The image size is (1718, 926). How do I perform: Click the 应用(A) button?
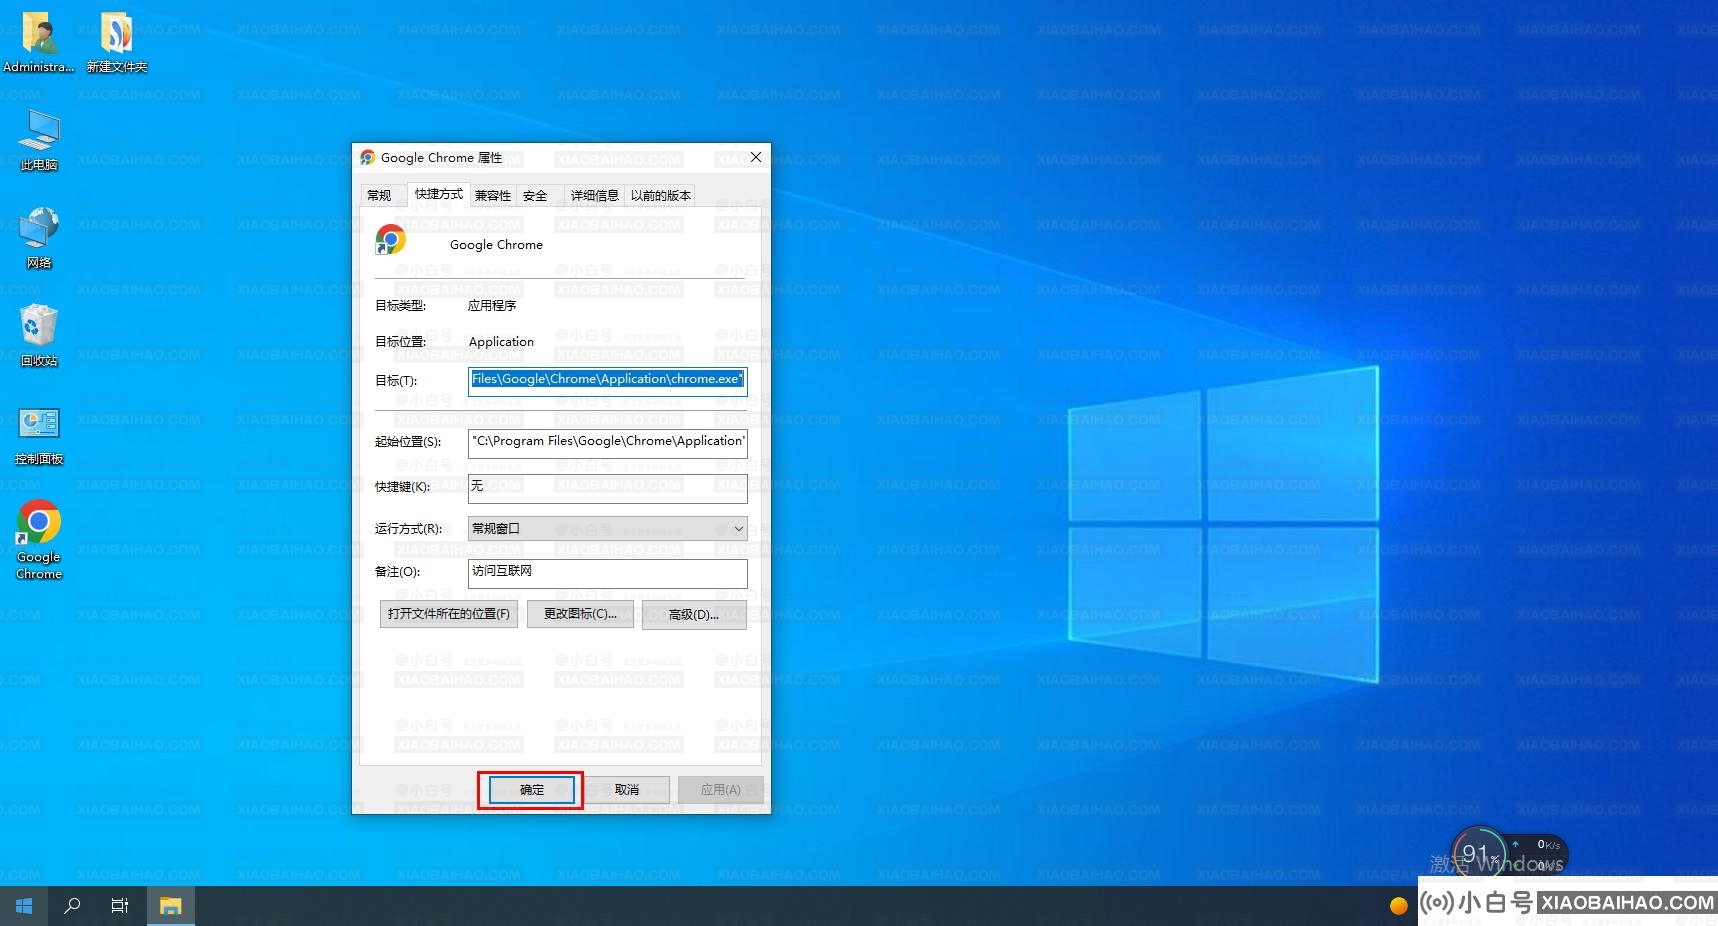[721, 790]
